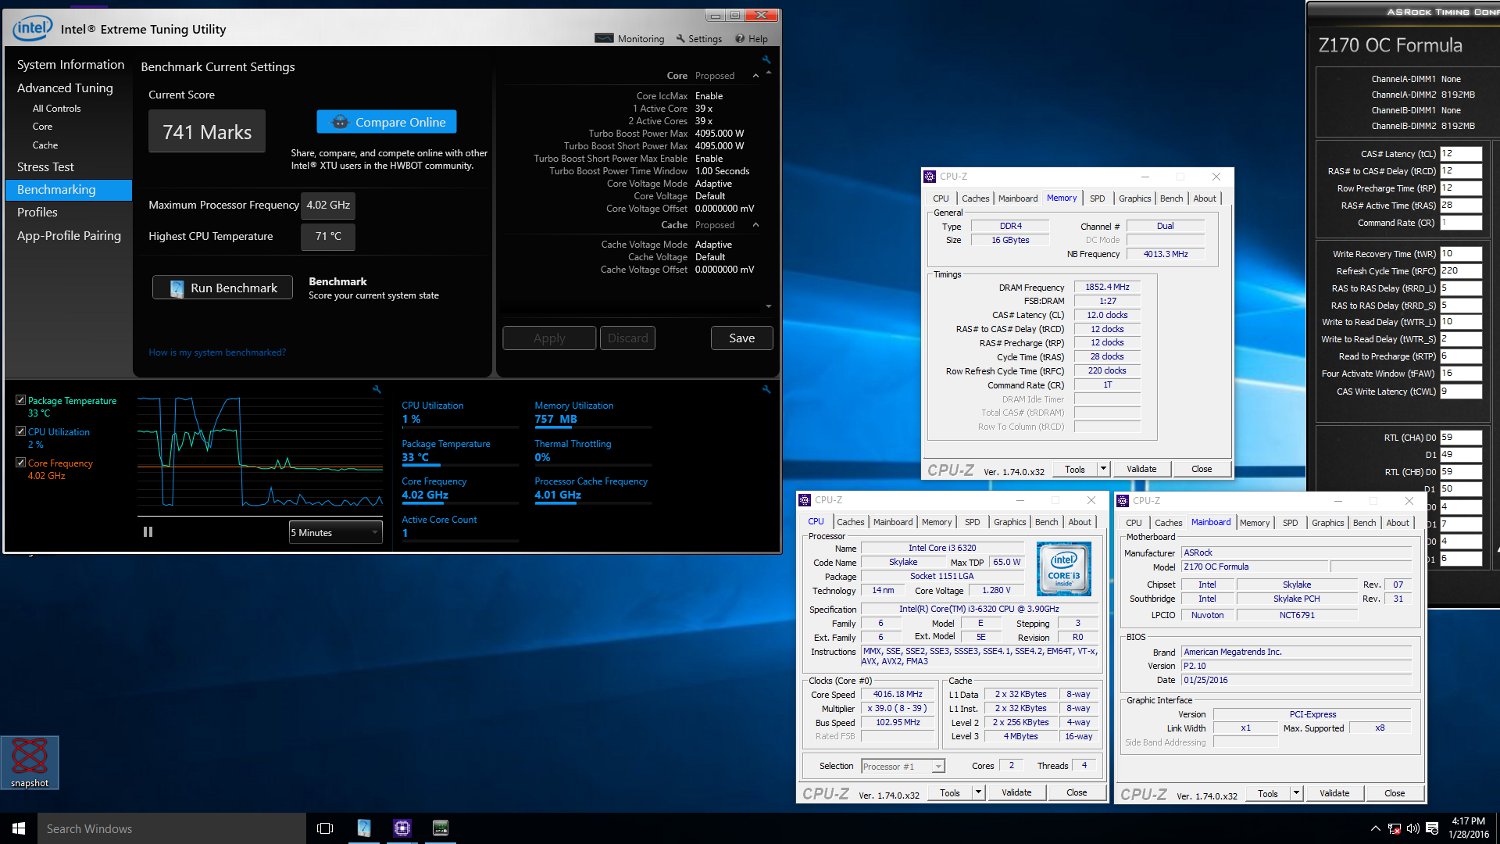The image size is (1500, 844).
Task: Click CPU-Z Mainboard window title icon
Action: (1123, 500)
